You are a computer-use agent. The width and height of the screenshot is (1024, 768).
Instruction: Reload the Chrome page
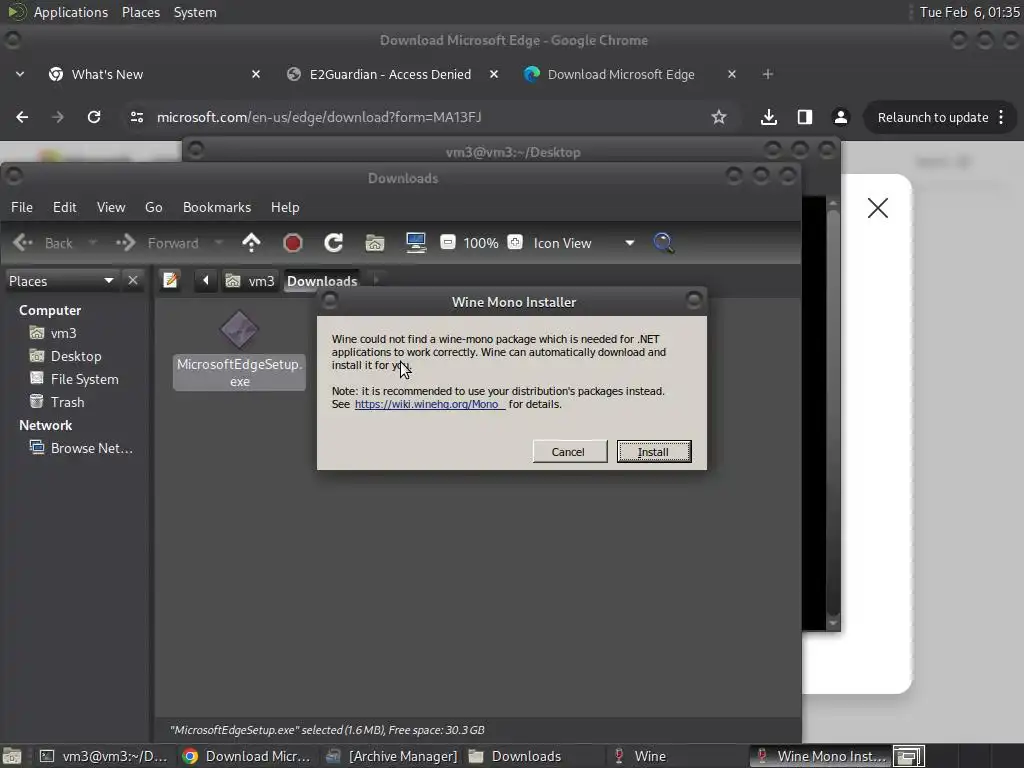point(94,118)
